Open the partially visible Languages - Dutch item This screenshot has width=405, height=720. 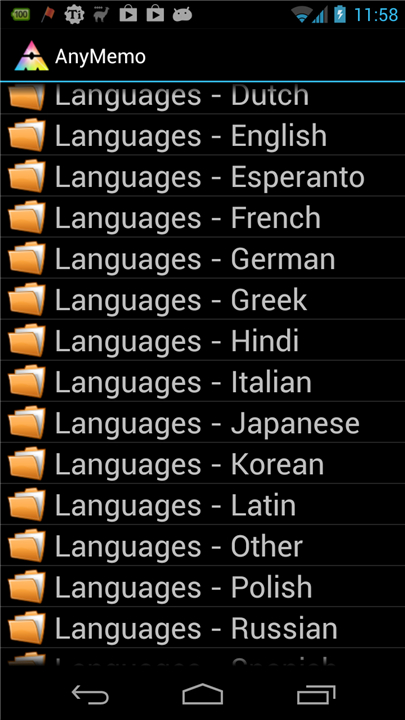coord(202,98)
